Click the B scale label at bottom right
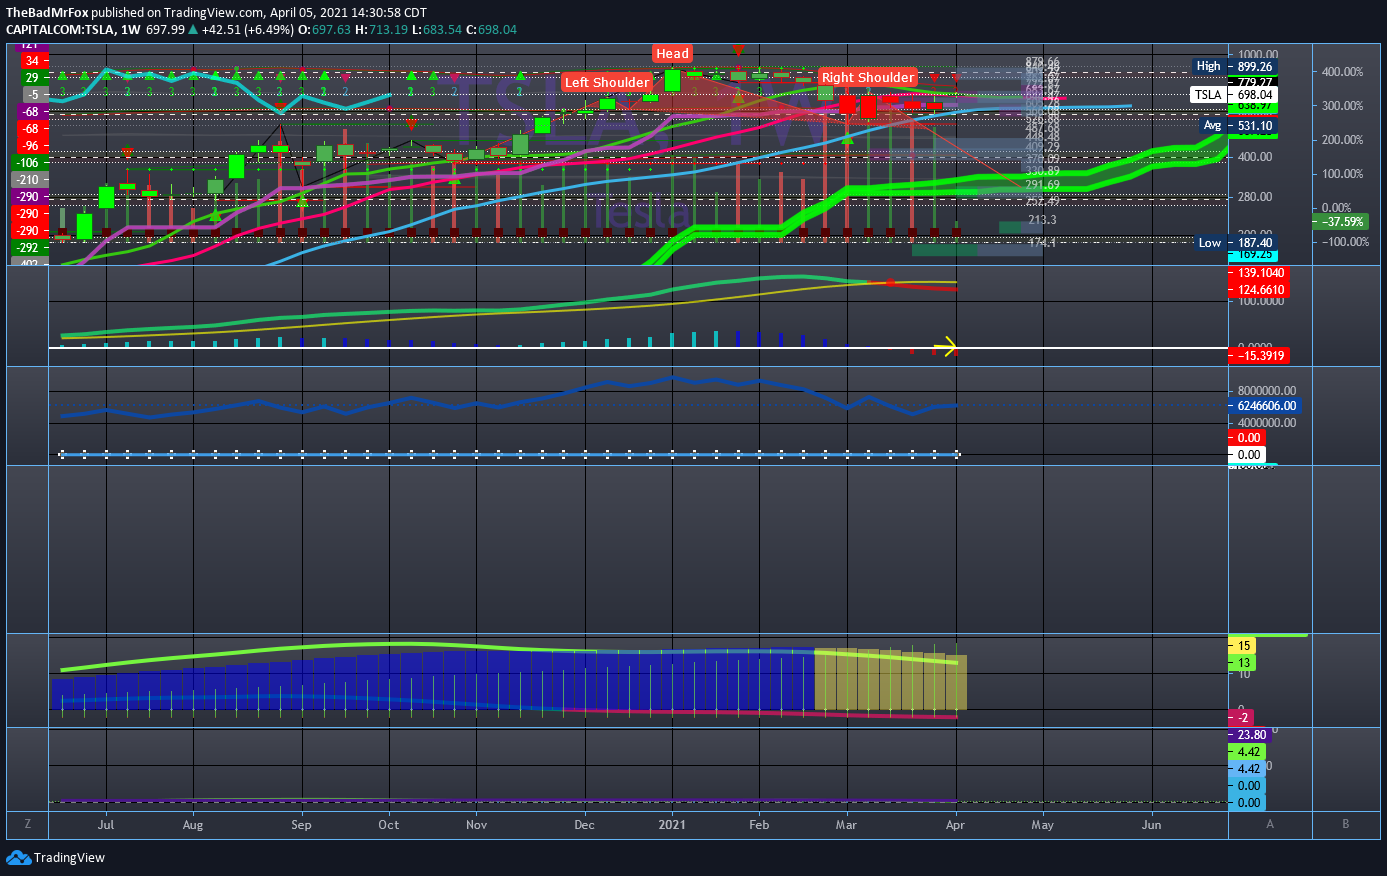1387x876 pixels. click(x=1346, y=824)
